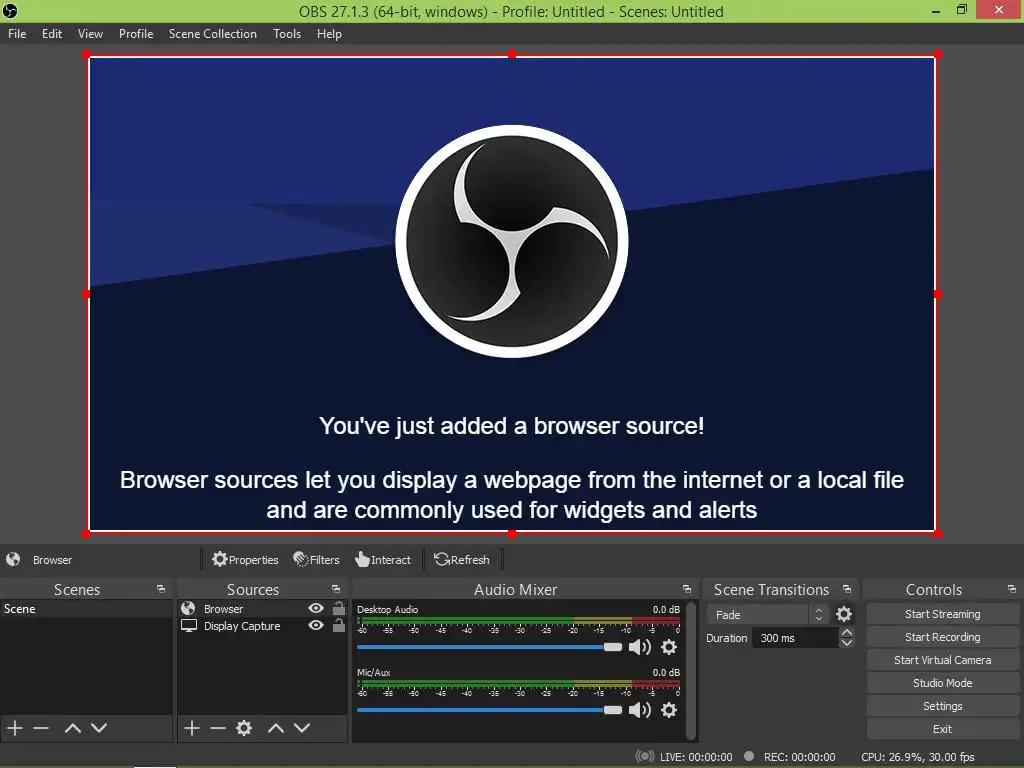Click Display Capture monitor icon
This screenshot has height=768, width=1024.
(189, 626)
